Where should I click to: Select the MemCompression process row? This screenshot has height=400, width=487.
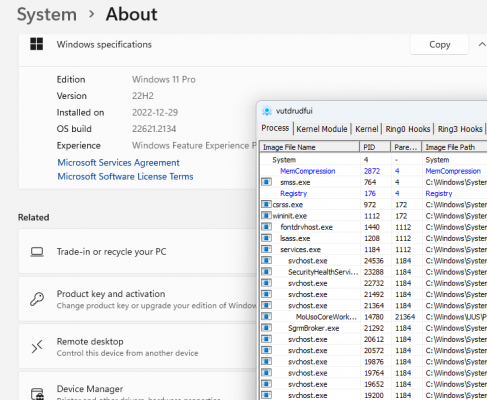coord(373,171)
